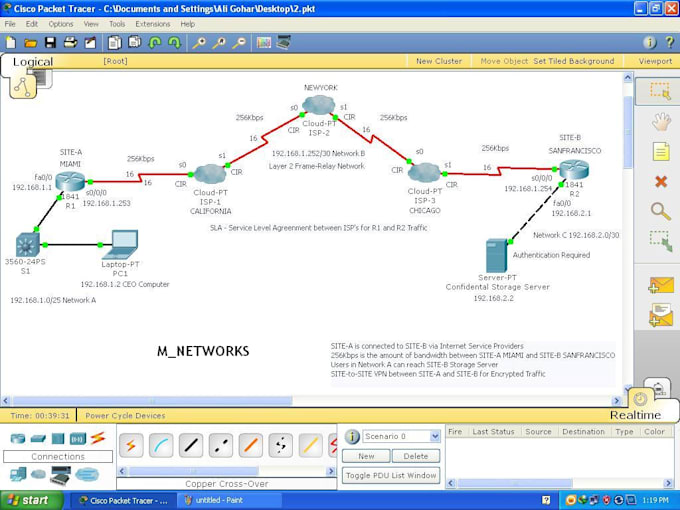Delete the current scenario
Viewport: 680px width, 510px height.
click(x=416, y=456)
